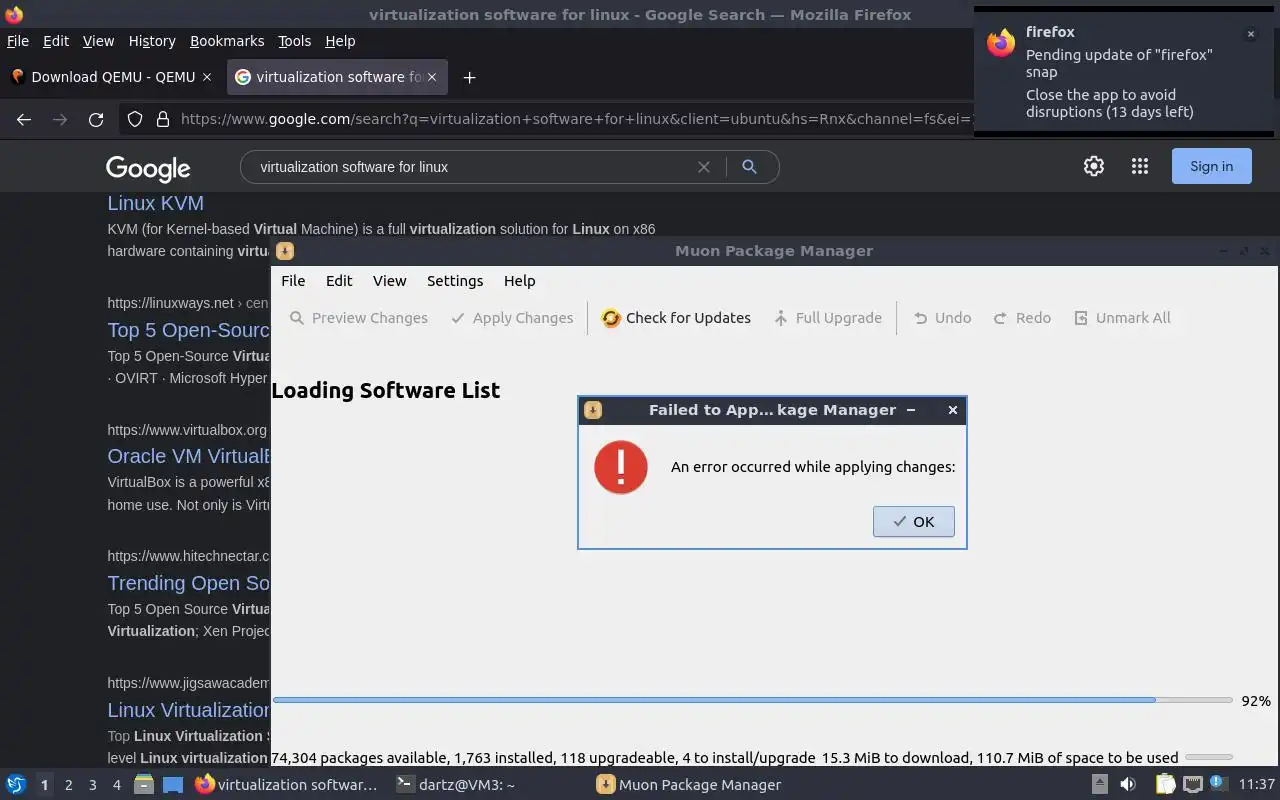The width and height of the screenshot is (1280, 800).
Task: Switch to desktop workspace 4
Action: [116, 785]
